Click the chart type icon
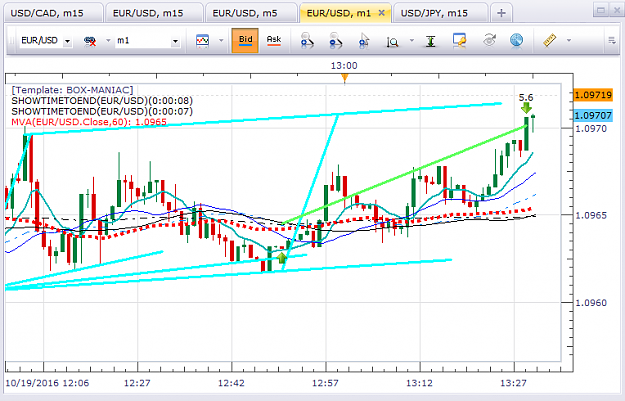The image size is (625, 401). [x=202, y=41]
